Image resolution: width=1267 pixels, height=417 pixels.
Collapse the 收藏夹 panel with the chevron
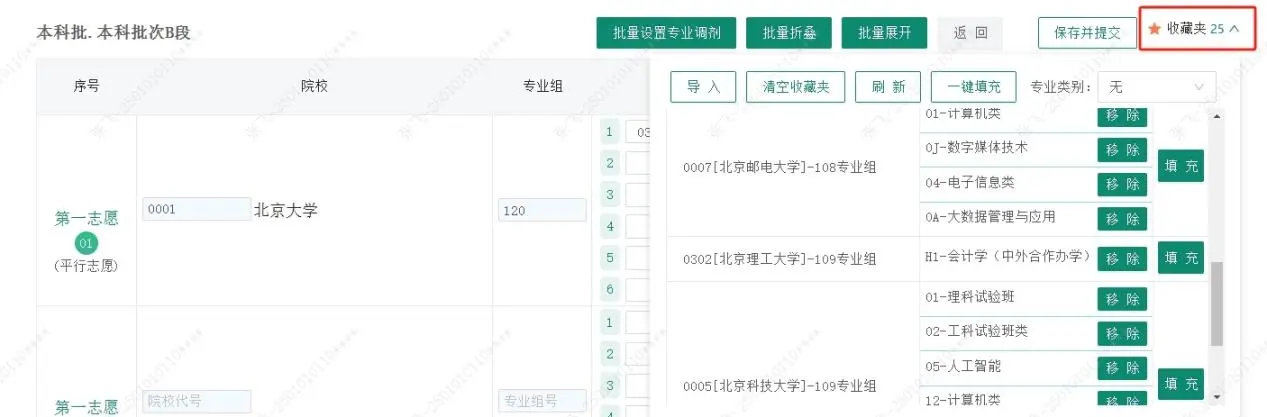1234,29
